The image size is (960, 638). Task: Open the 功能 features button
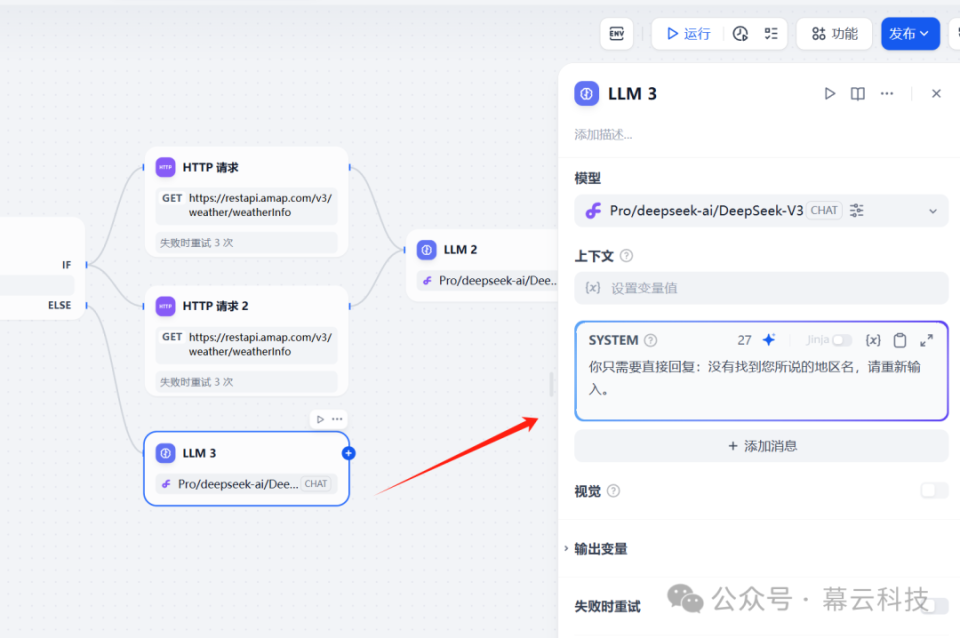(834, 34)
